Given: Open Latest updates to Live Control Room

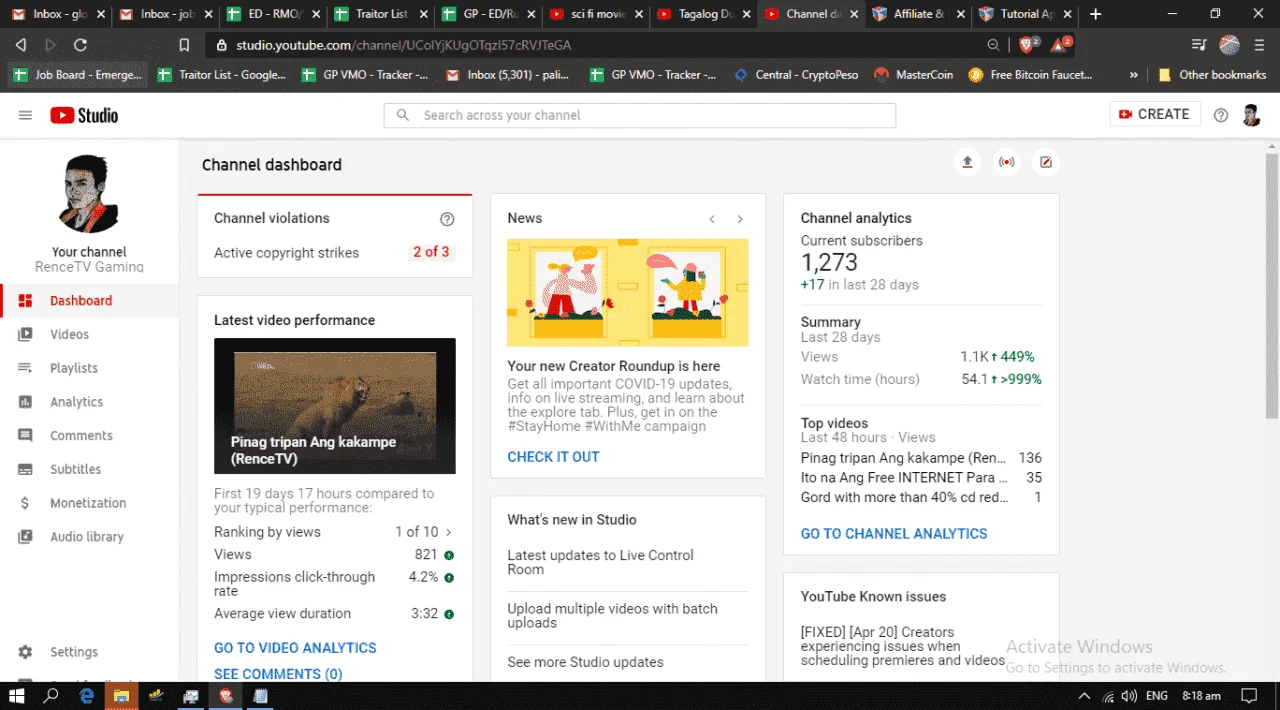Looking at the screenshot, I should 600,562.
